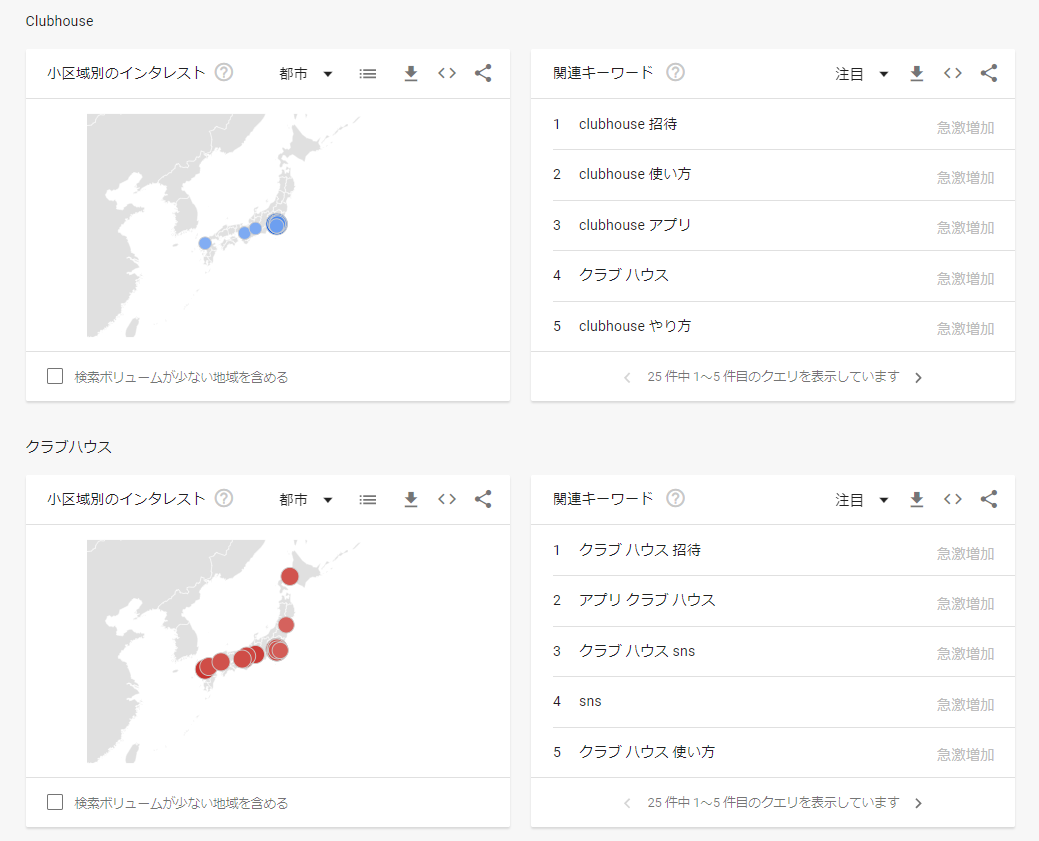Share the クラブハウス 関連キーワード card
Image resolution: width=1039 pixels, height=841 pixels.
tap(989, 500)
